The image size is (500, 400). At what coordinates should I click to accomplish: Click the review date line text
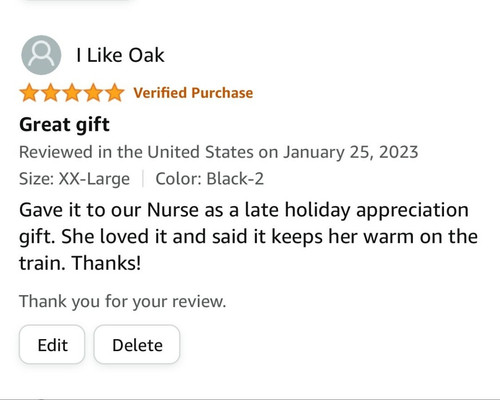point(219,152)
